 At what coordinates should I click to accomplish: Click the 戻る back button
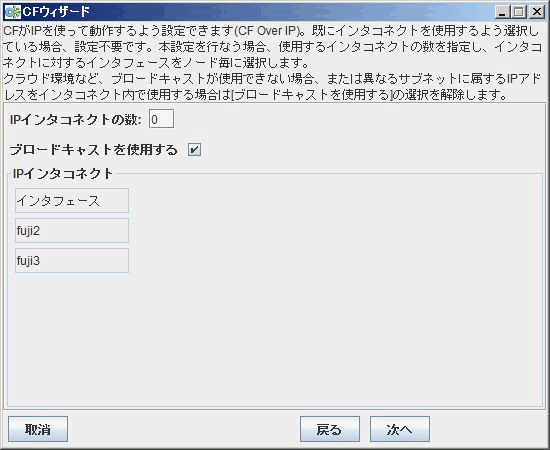tap(330, 429)
